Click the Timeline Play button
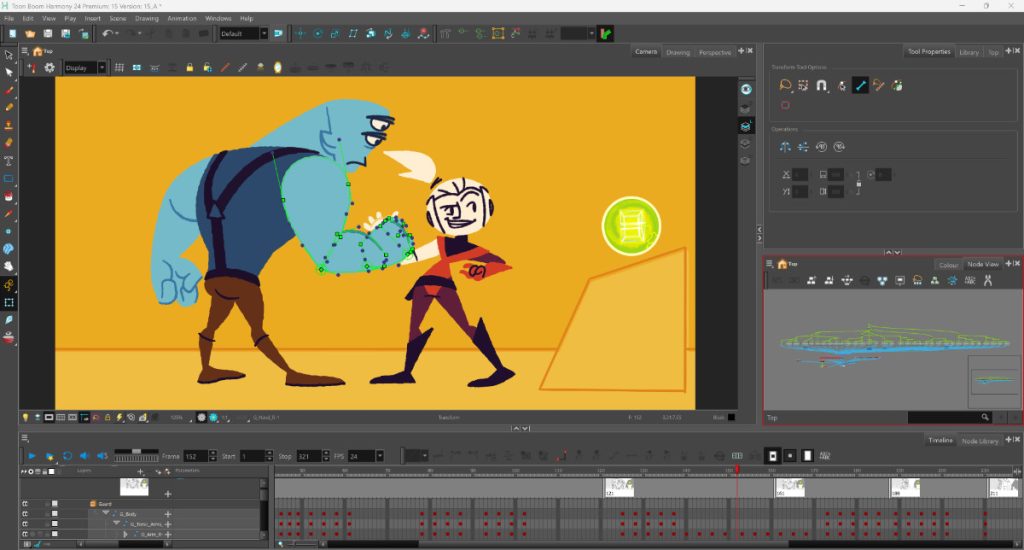1024x550 pixels. pos(31,456)
